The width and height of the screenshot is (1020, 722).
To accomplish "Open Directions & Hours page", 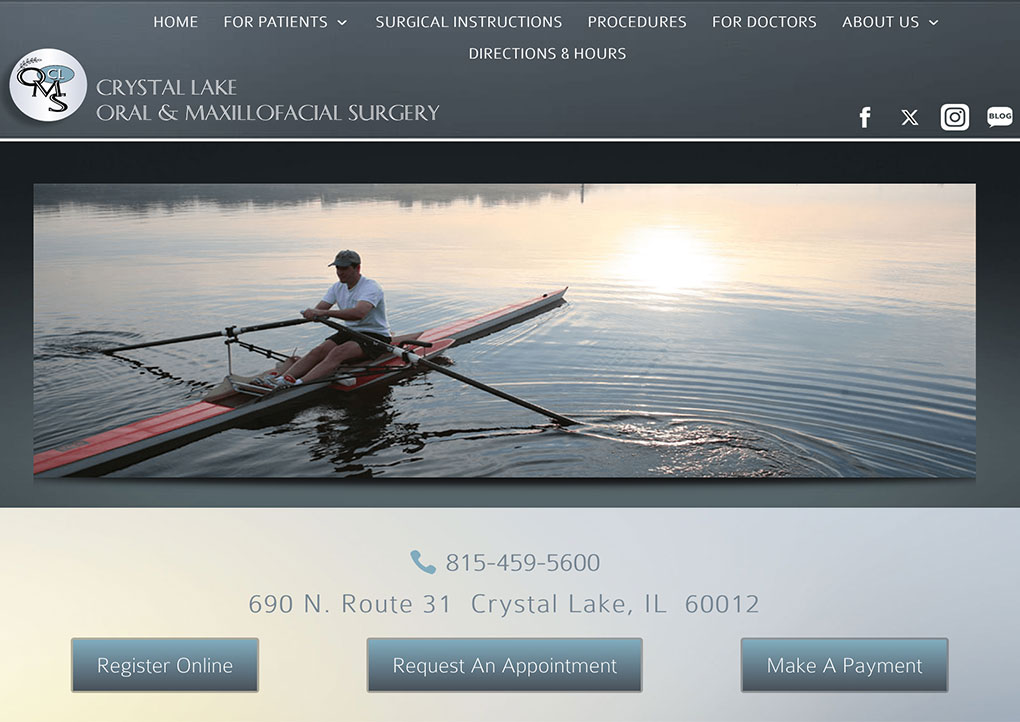I will pos(547,53).
